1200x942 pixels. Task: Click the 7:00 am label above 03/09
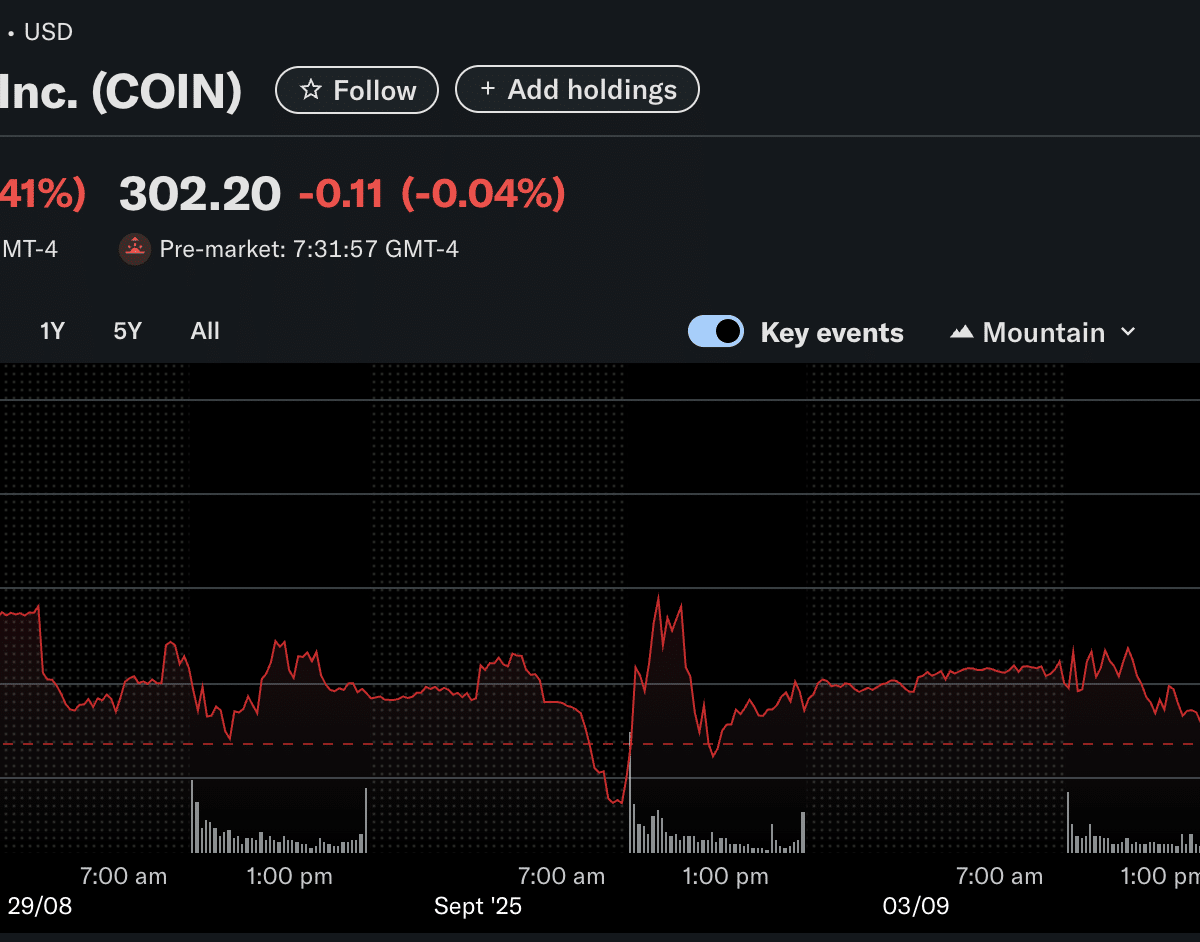click(x=999, y=877)
